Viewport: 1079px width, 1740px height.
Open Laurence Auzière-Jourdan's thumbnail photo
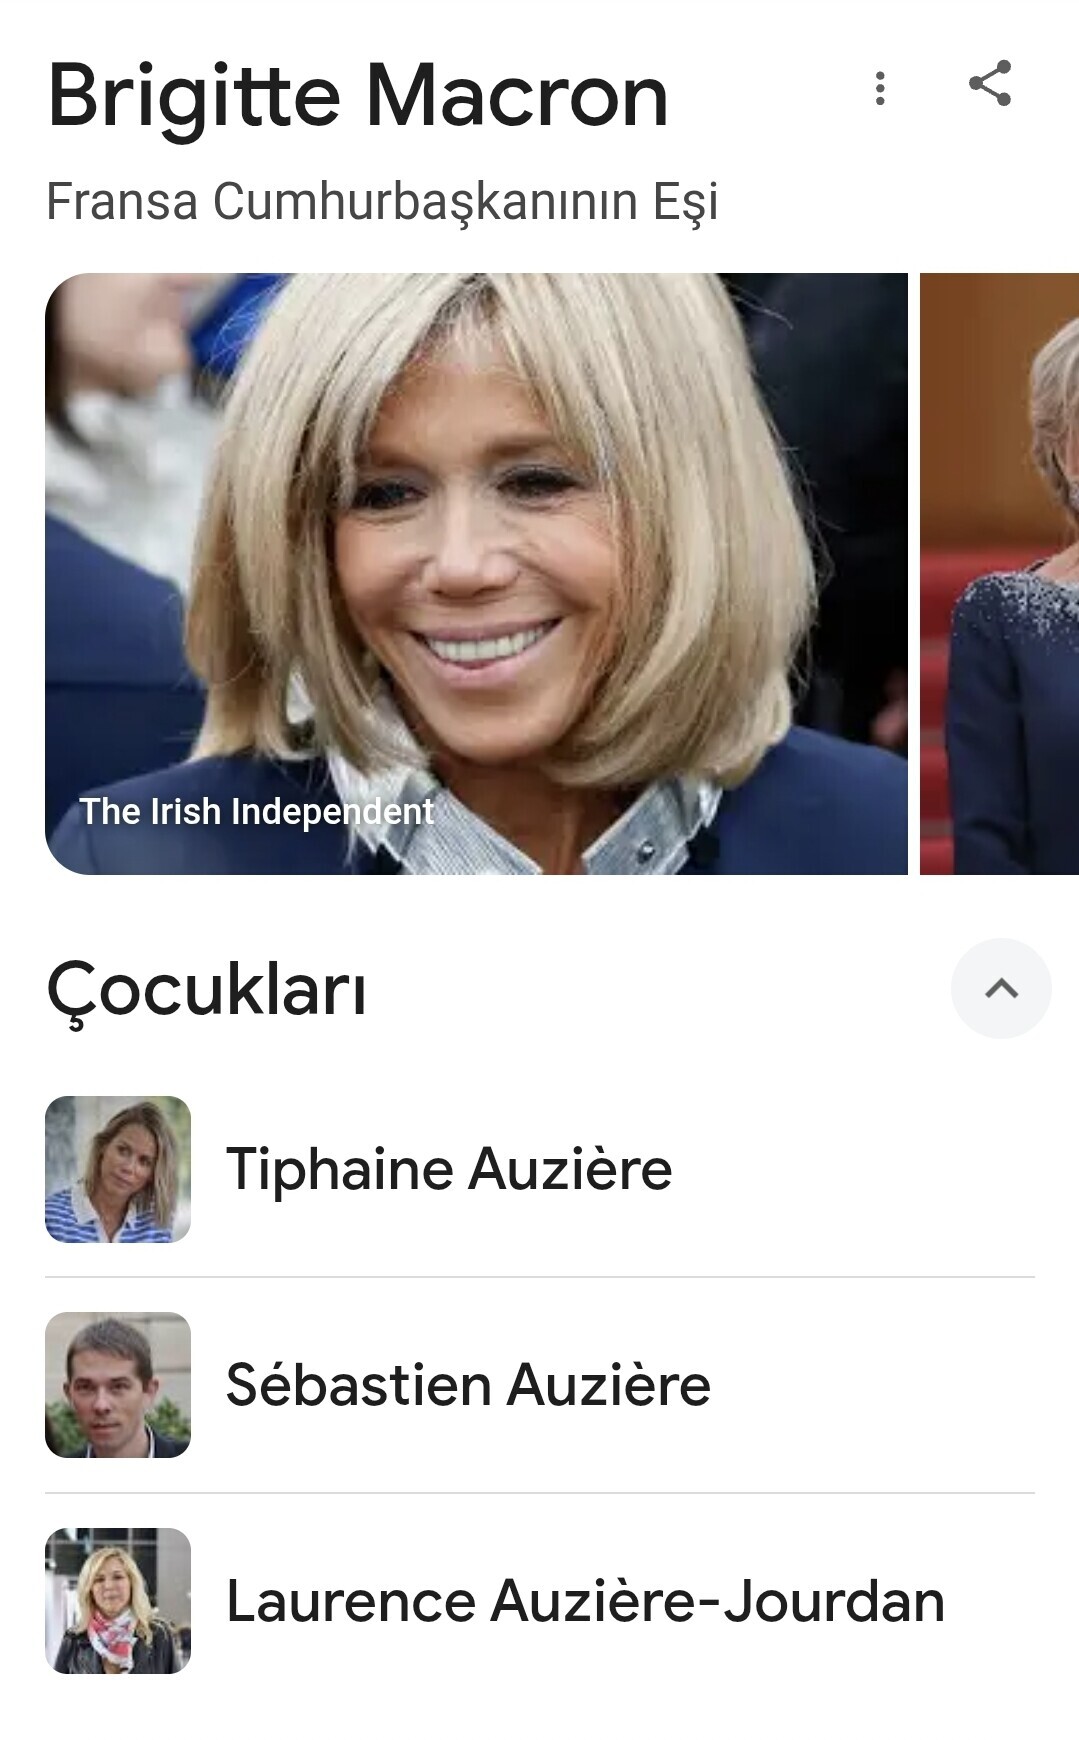118,1601
